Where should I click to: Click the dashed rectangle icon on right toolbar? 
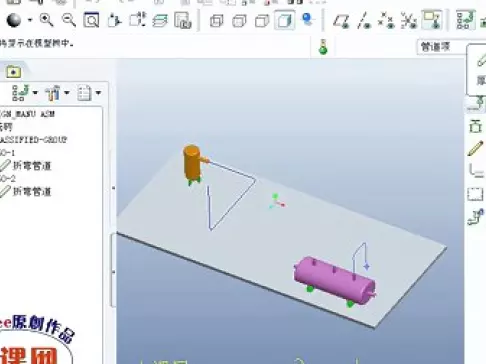tap(475, 194)
